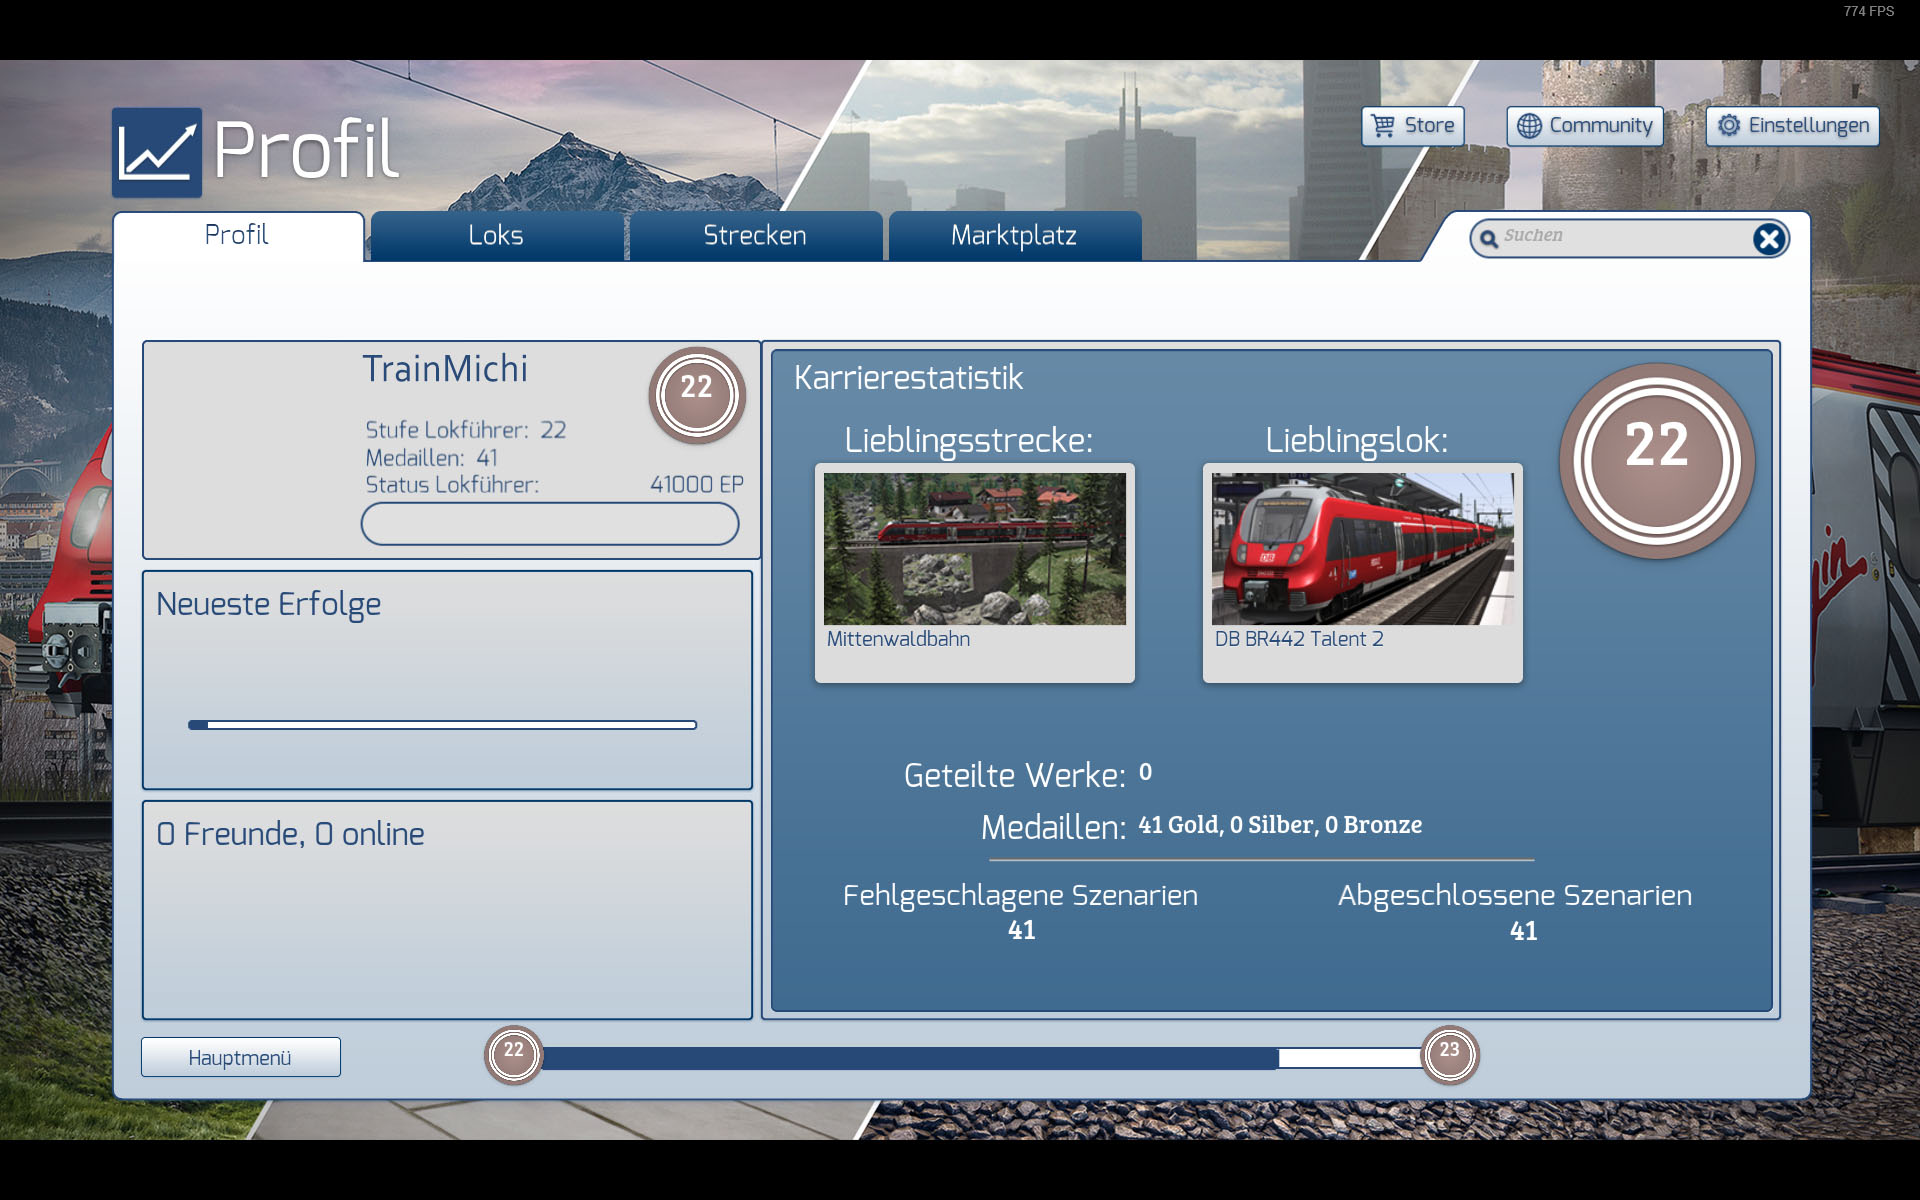Click the Einstellungen gear icon
This screenshot has height=1200, width=1920.
(1729, 126)
